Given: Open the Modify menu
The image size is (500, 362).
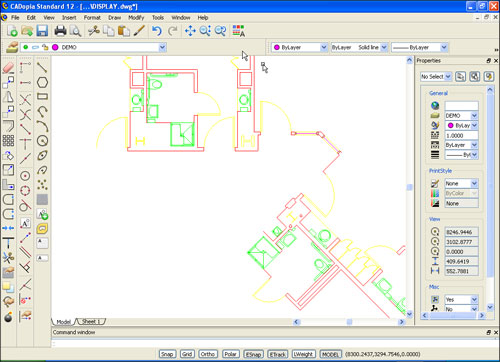Looking at the screenshot, I should (x=136, y=18).
